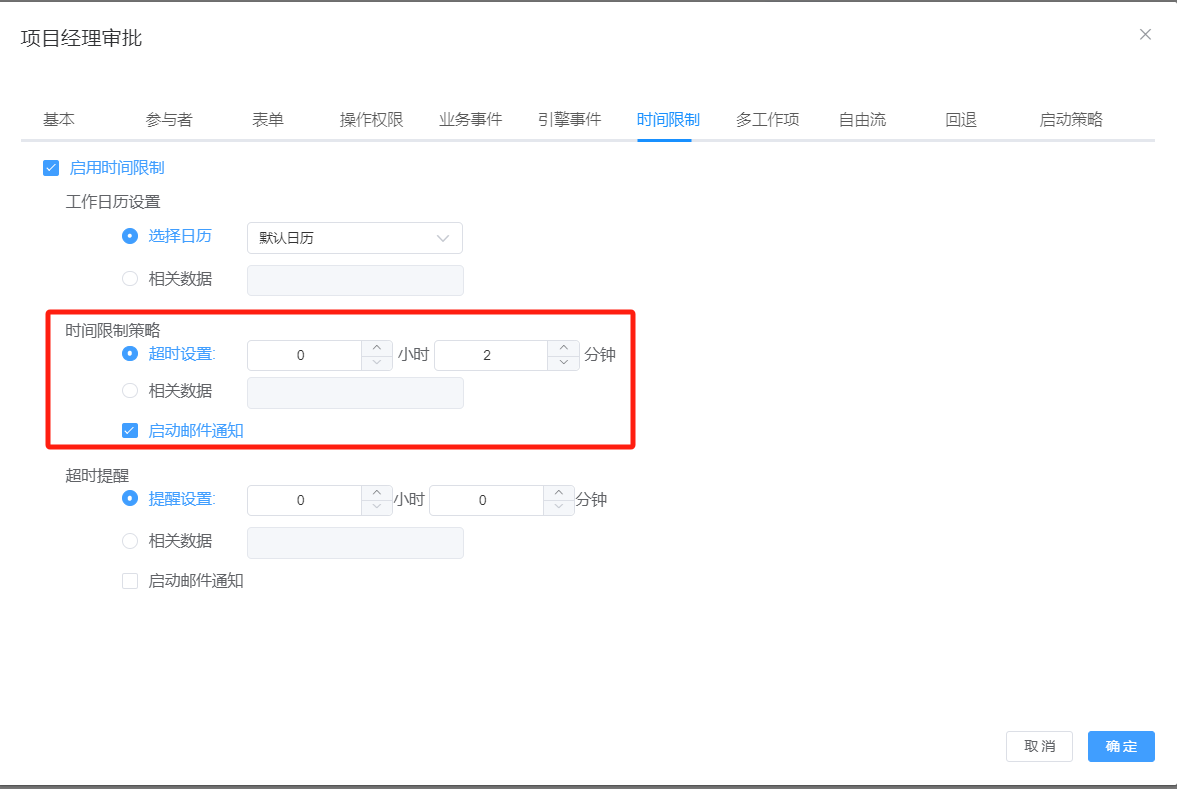1177x789 pixels.
Task: Click the 确定 button
Action: (x=1121, y=747)
